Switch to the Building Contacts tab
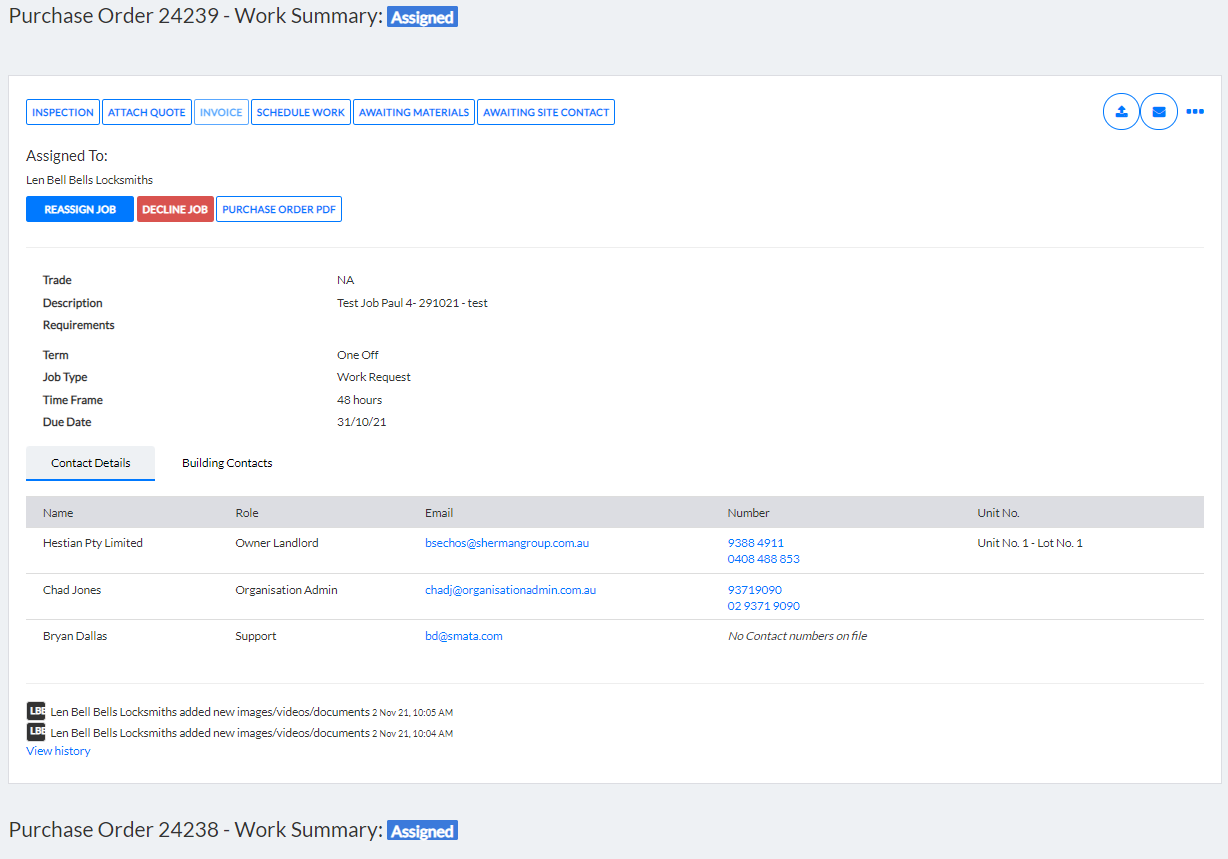Screen dimensions: 1228x859 pyautogui.click(x=227, y=463)
